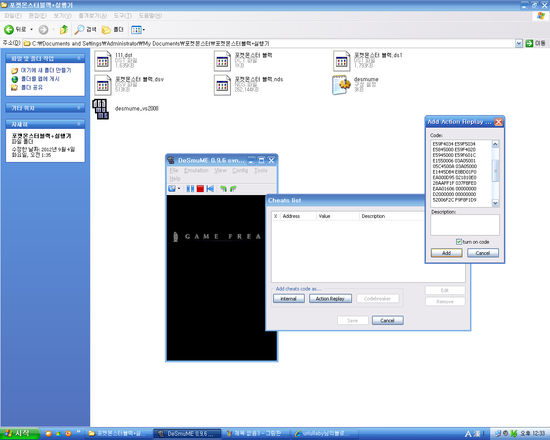The image size is (550, 440).
Task: Select the 포켓몬스터 블랙.ds1 file icon
Action: 342,61
